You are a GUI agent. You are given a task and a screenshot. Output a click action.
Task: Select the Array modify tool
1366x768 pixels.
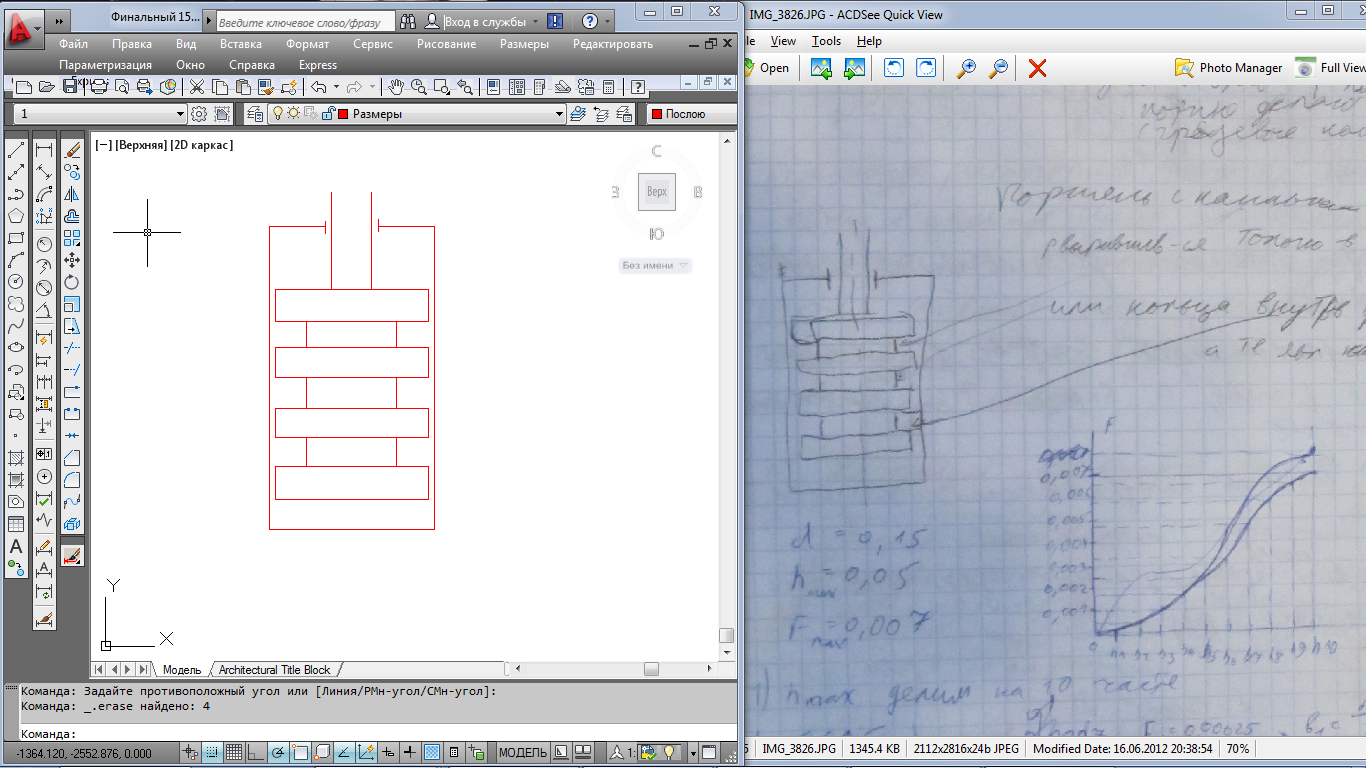click(72, 239)
